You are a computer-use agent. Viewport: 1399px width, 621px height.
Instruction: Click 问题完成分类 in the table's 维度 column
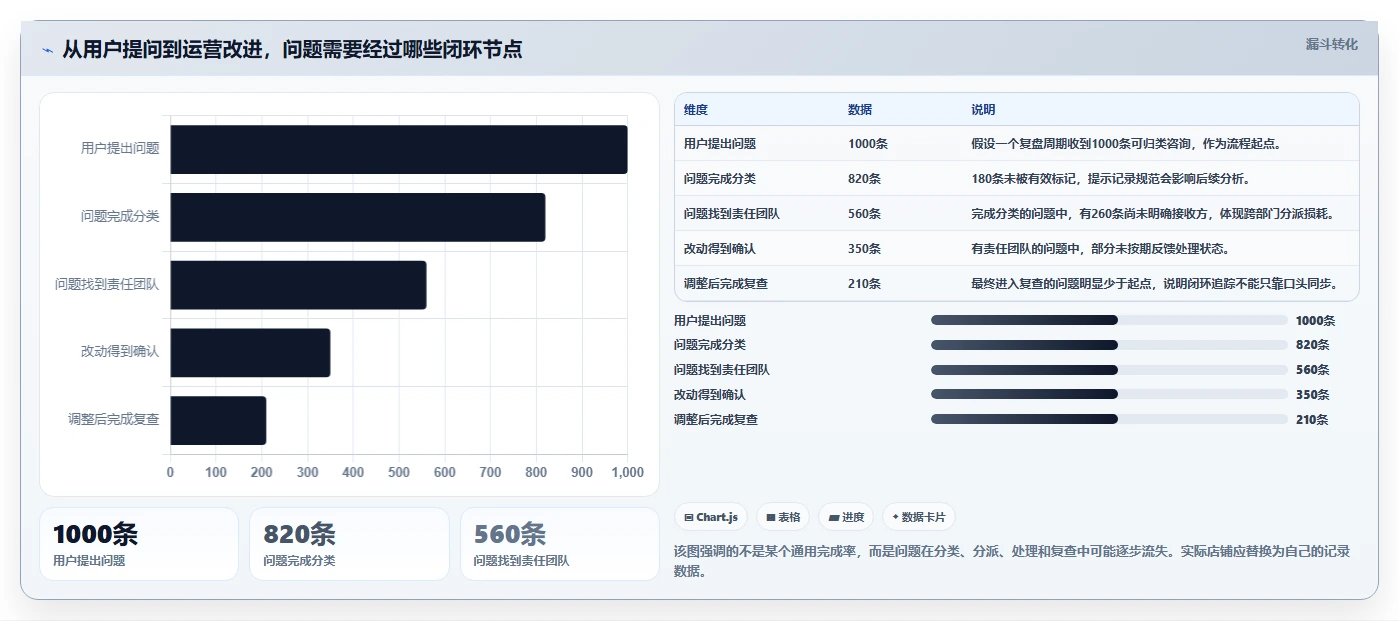pyautogui.click(x=720, y=179)
